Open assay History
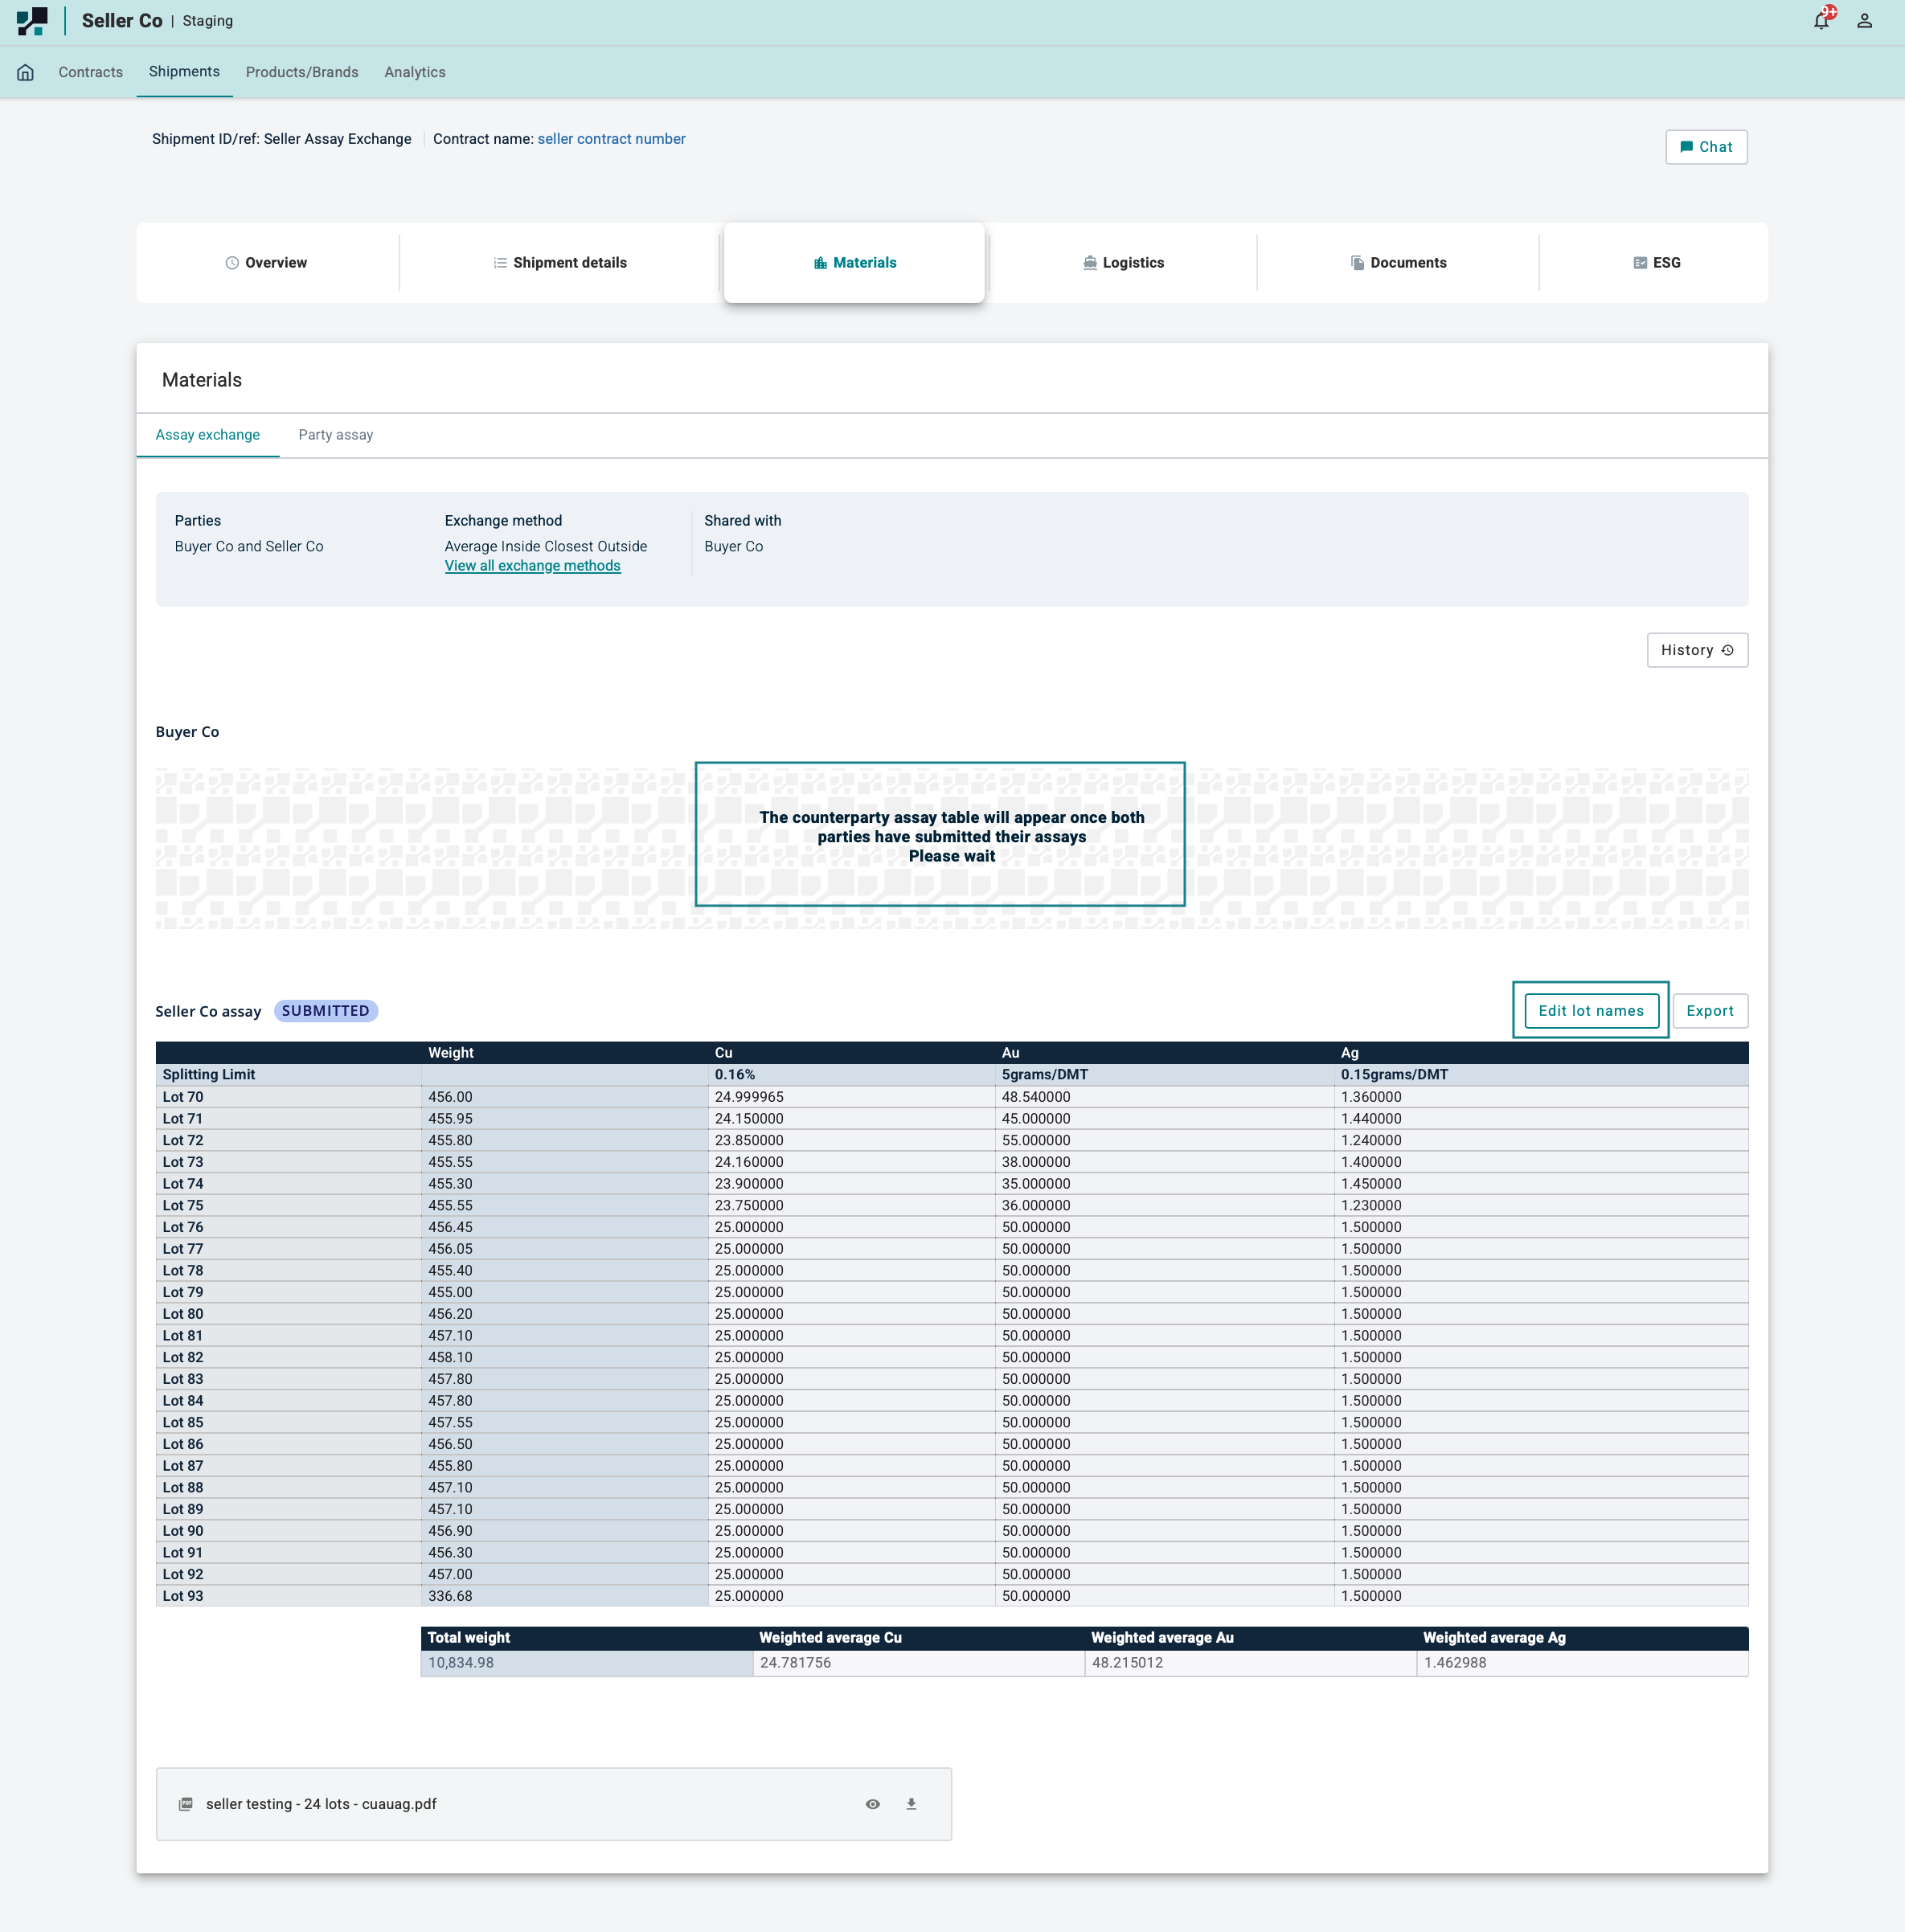Screen dimensions: 1905x1932 point(1696,650)
